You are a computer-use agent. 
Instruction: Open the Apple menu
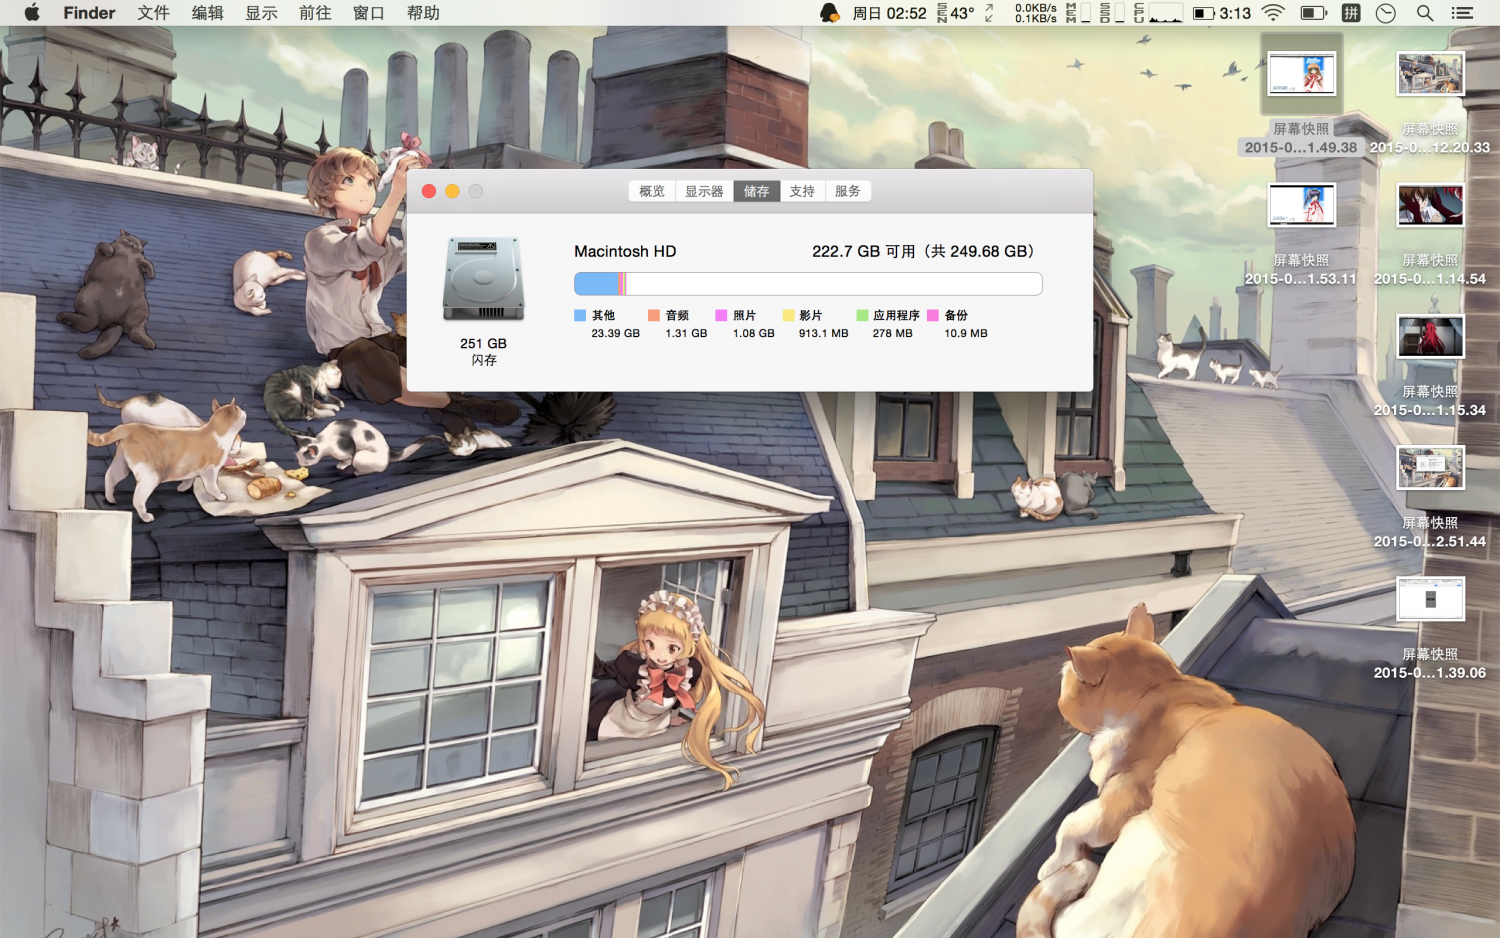31,13
